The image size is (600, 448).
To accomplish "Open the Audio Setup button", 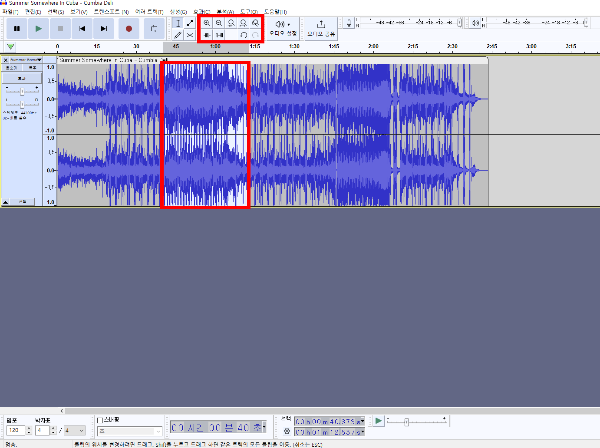I will click(x=283, y=28).
